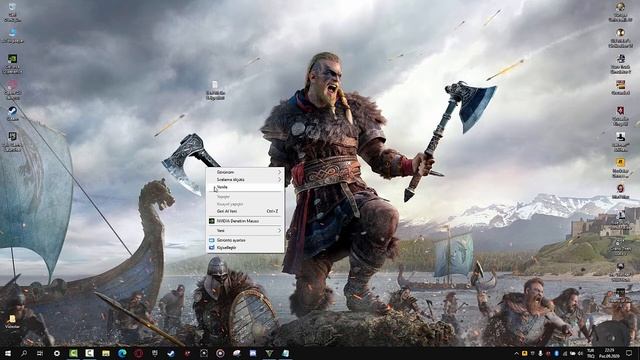Click the NVIDIA icon in the context menu

(211, 221)
